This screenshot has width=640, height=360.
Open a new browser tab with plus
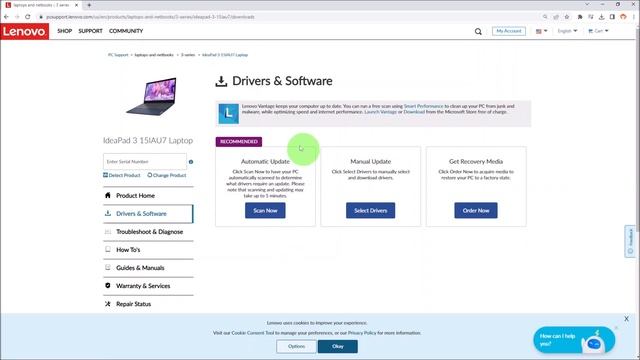[89, 5]
